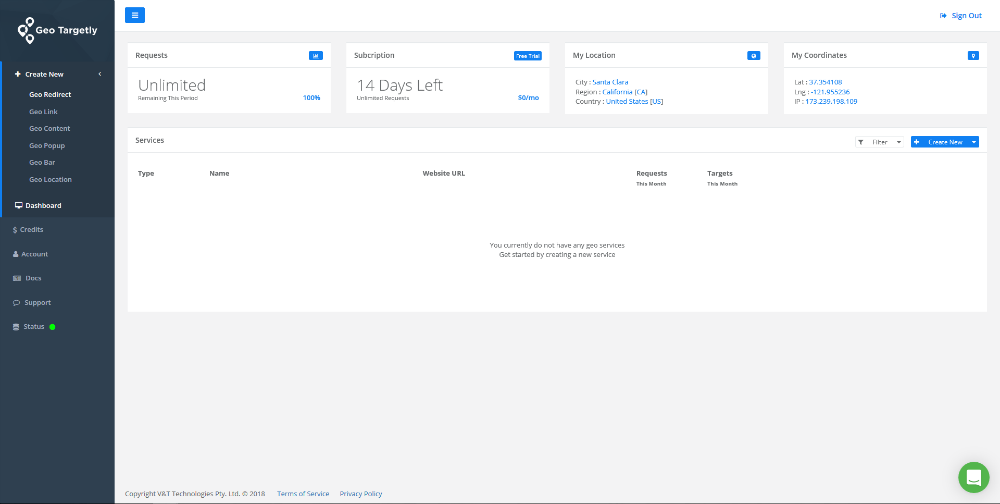Open Terms of Service link
Screen dimensions: 1000x504
pyautogui.click(x=303, y=494)
